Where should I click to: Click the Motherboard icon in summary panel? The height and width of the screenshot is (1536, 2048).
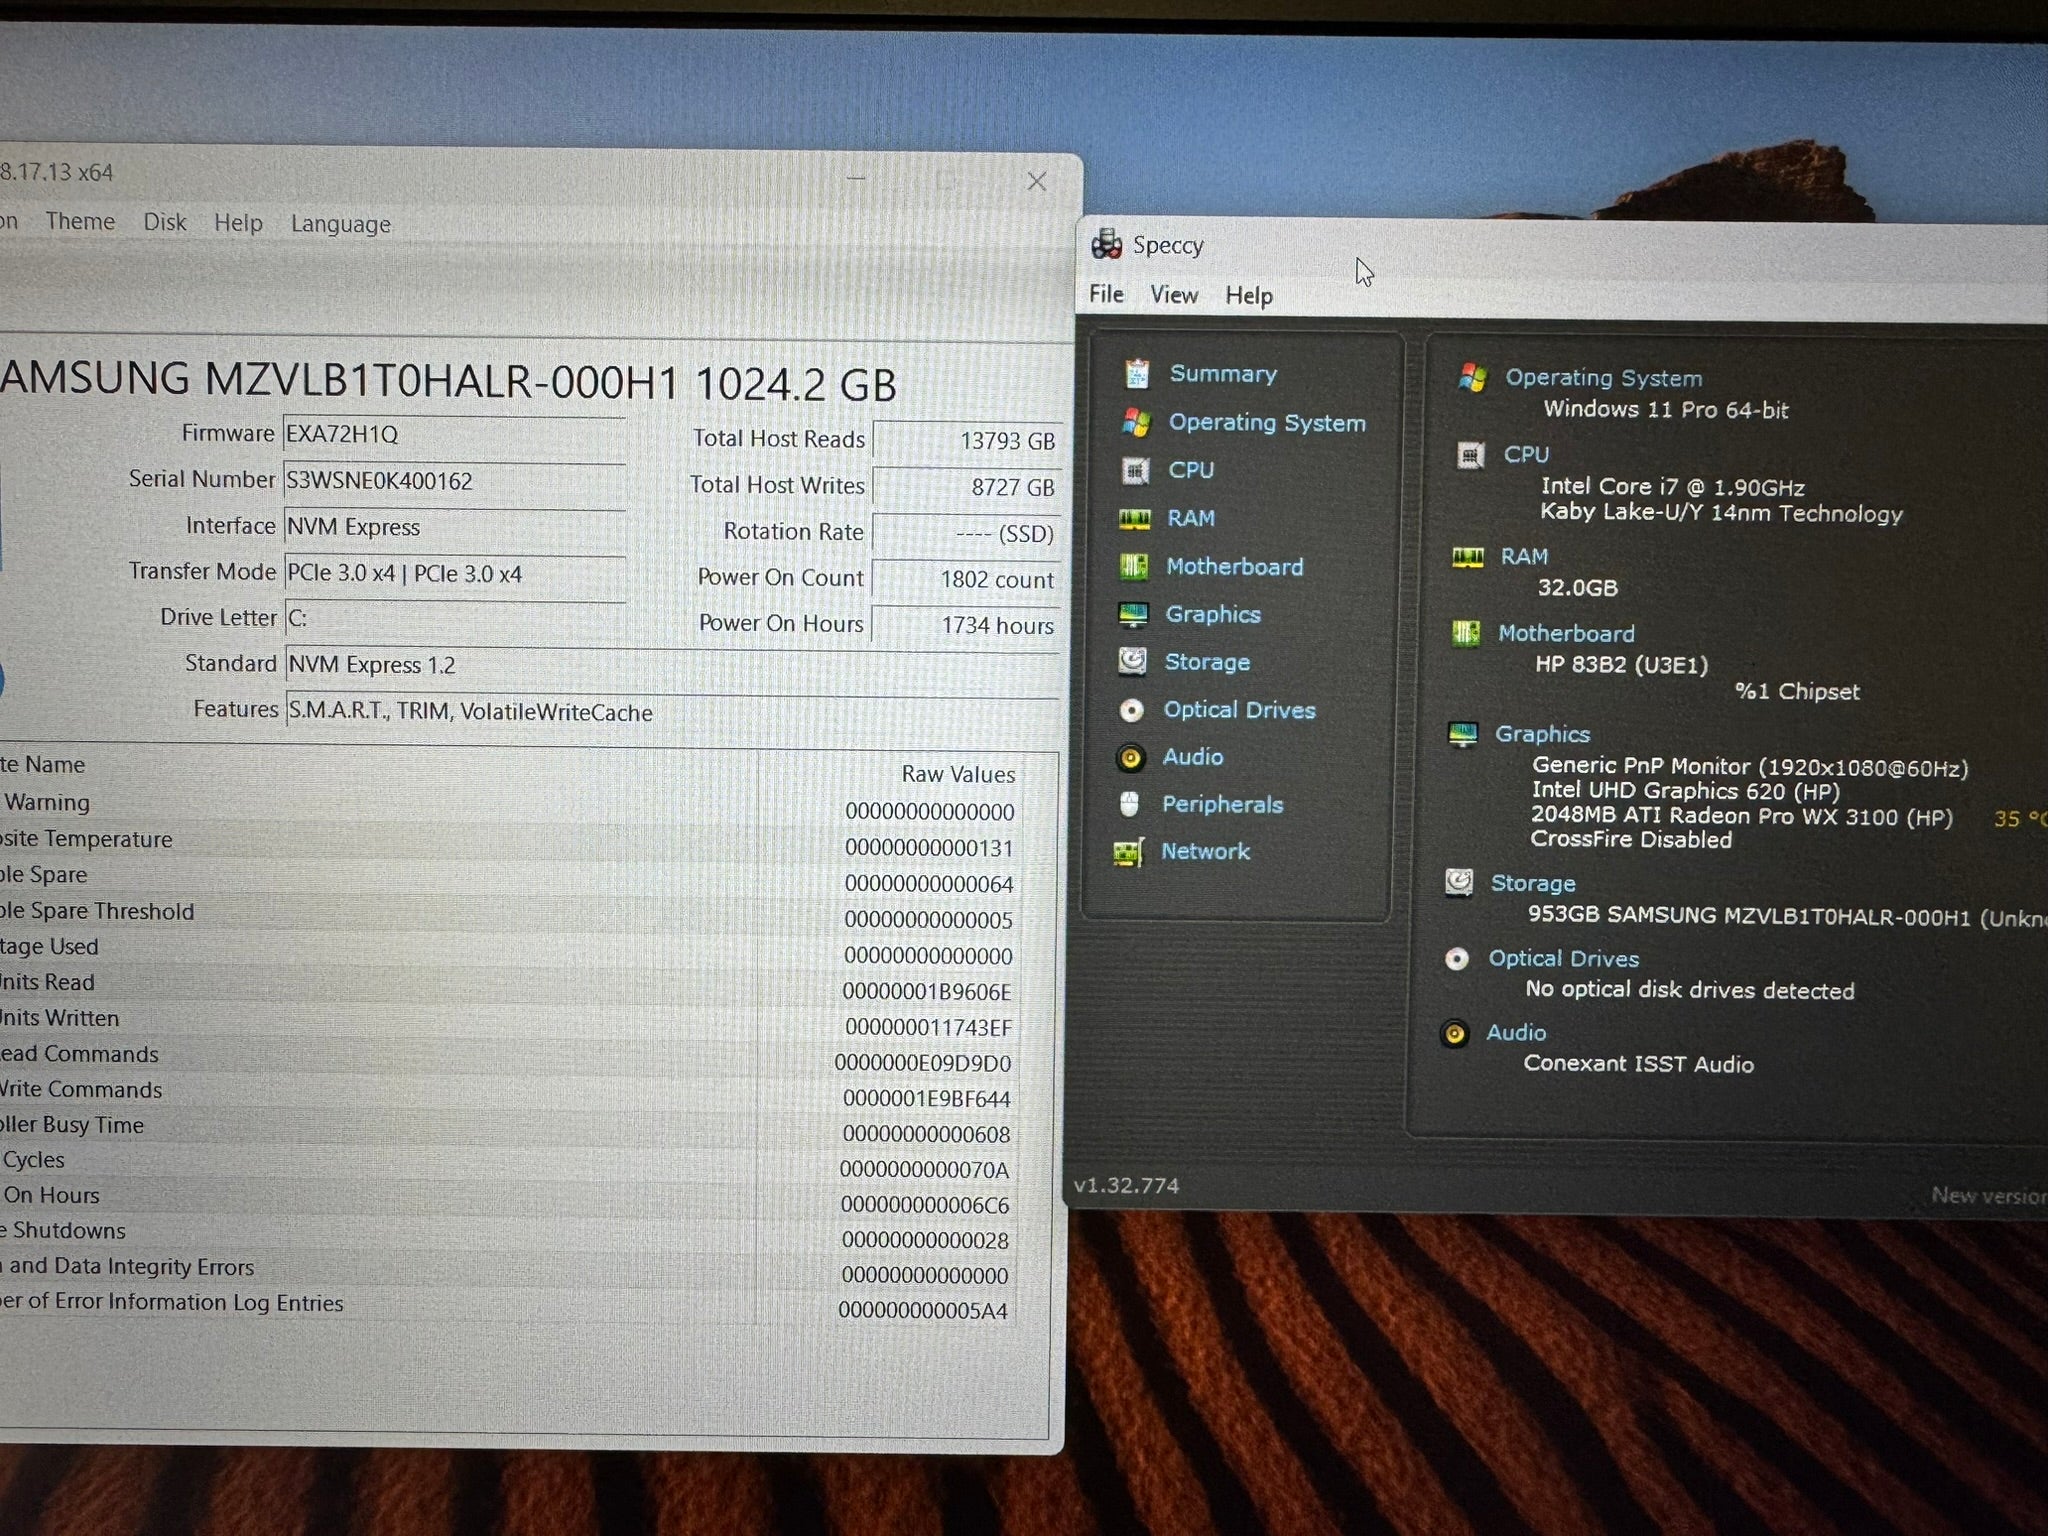(1466, 633)
